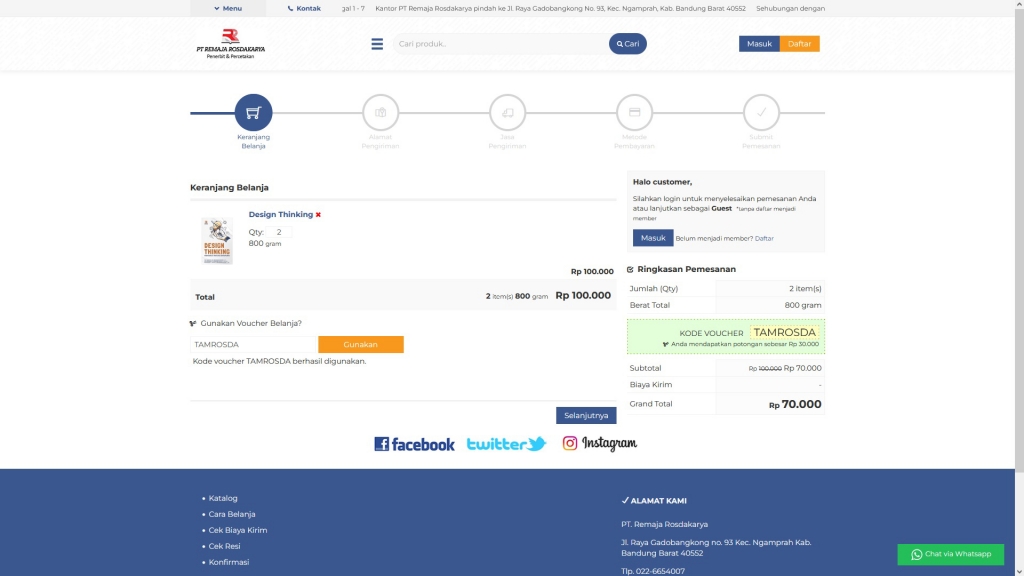Click the PT Remaja Rosdakarya logo

point(231,44)
